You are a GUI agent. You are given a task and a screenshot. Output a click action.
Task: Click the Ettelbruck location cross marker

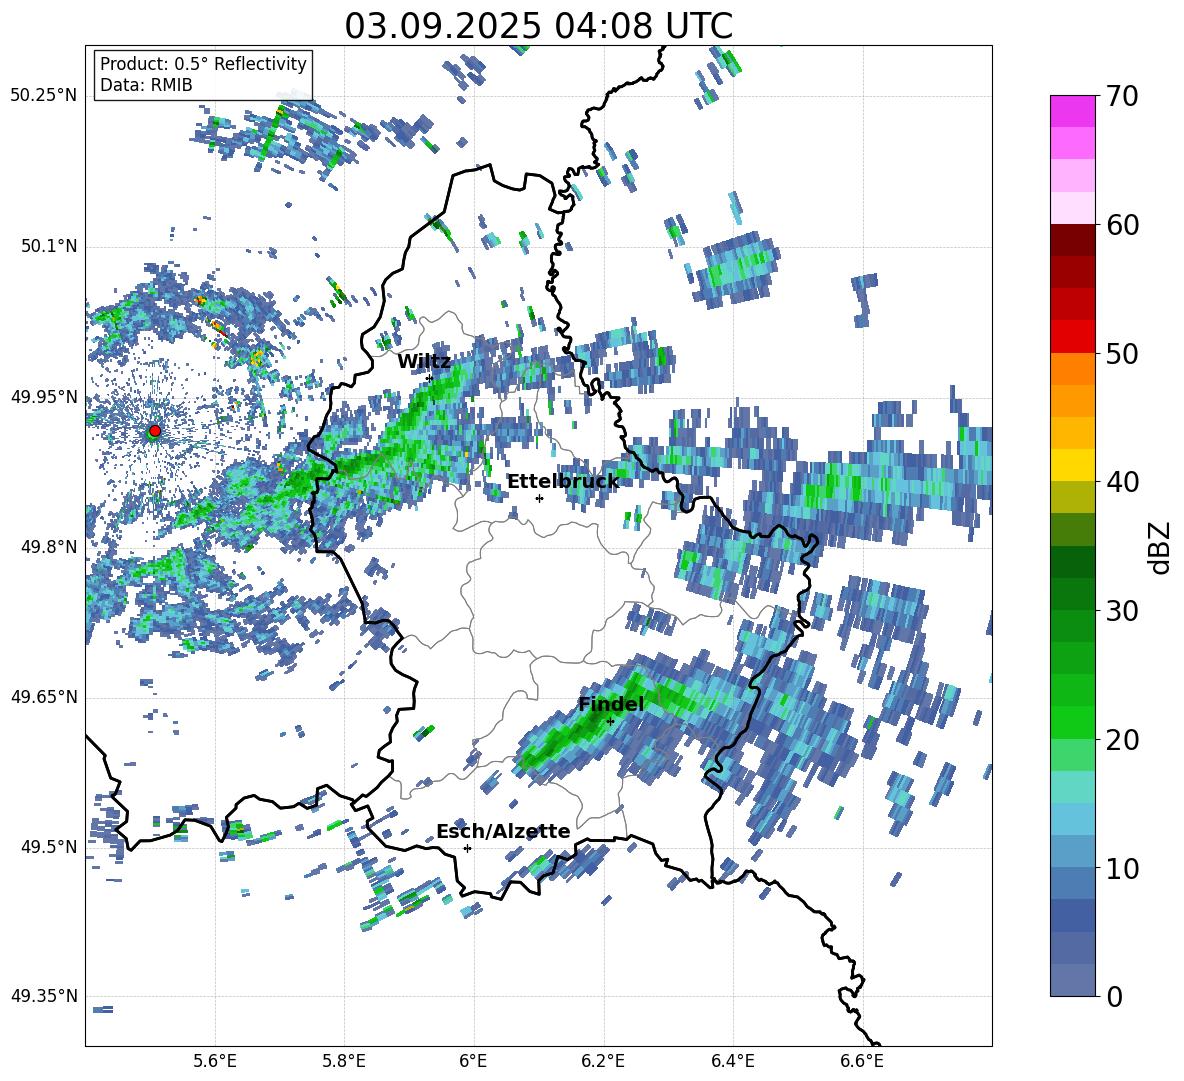(x=539, y=498)
